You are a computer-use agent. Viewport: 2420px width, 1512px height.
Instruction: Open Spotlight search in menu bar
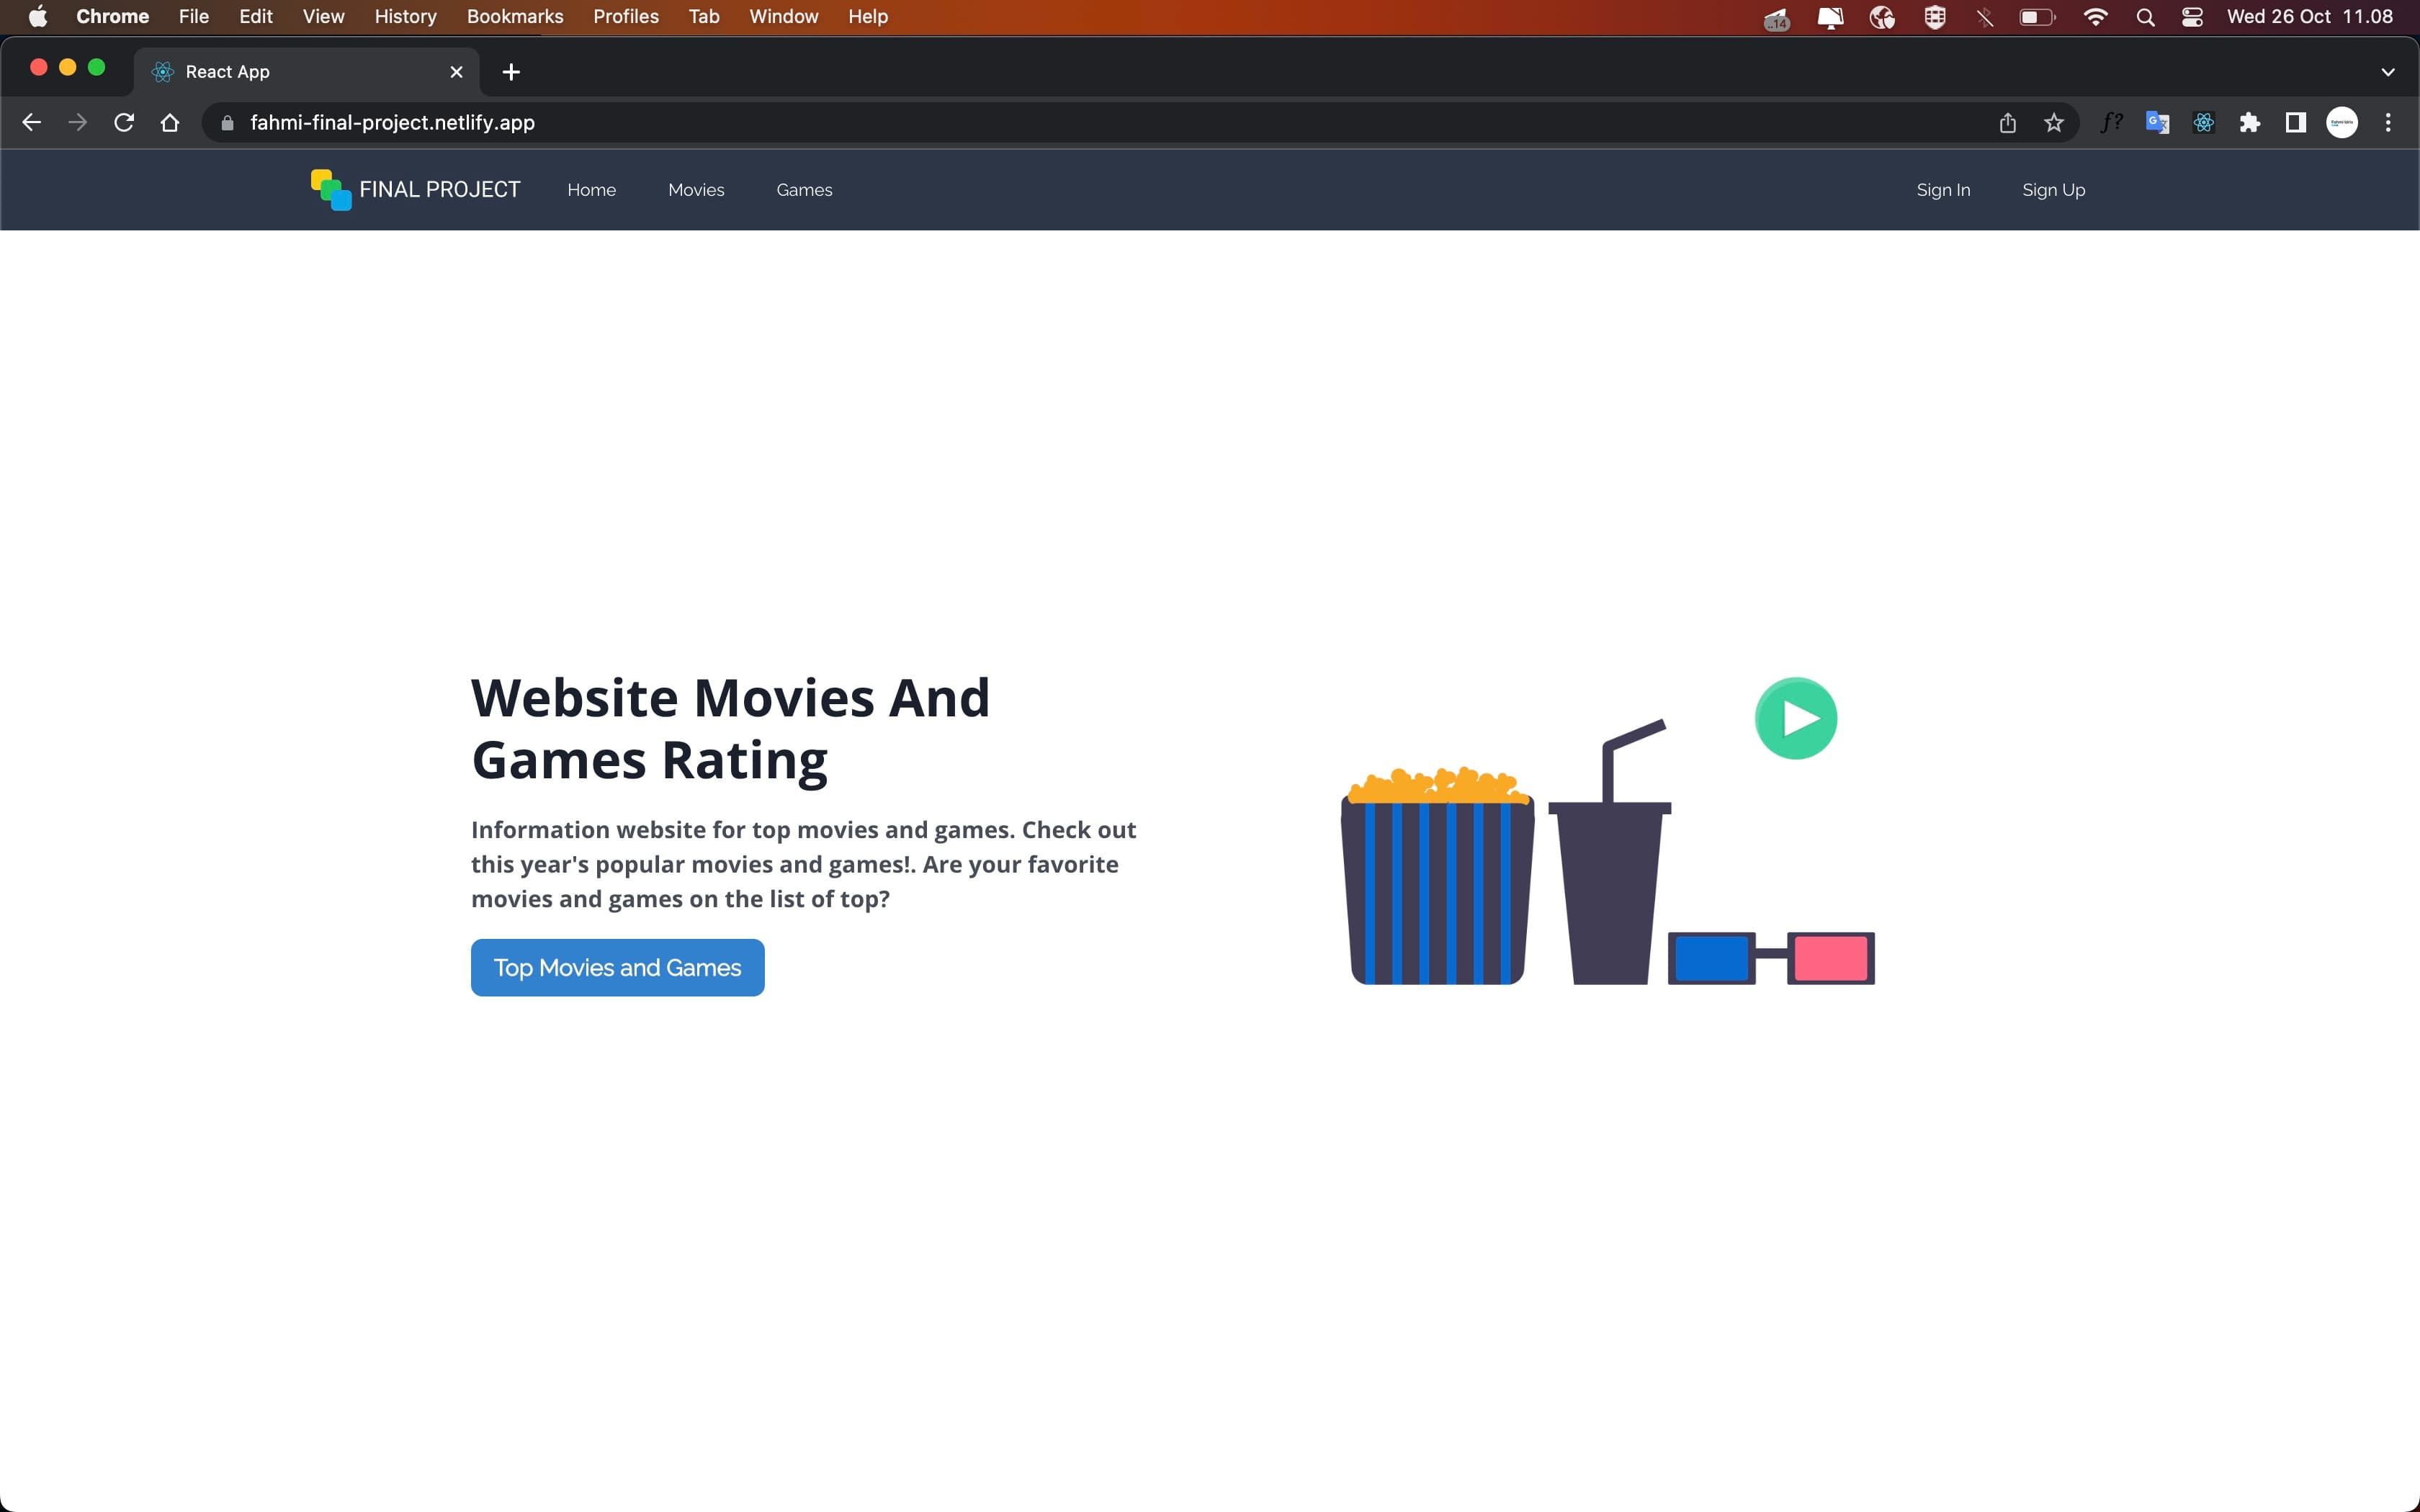2145,17
